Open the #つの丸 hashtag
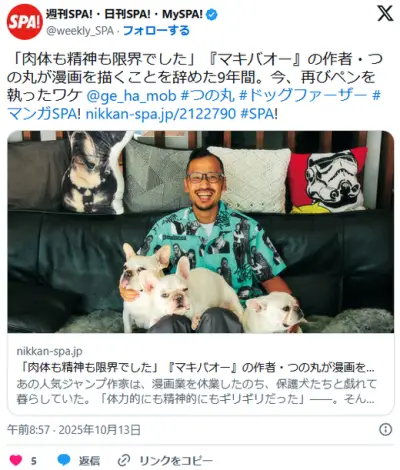The width and height of the screenshot is (400, 470). point(207,96)
